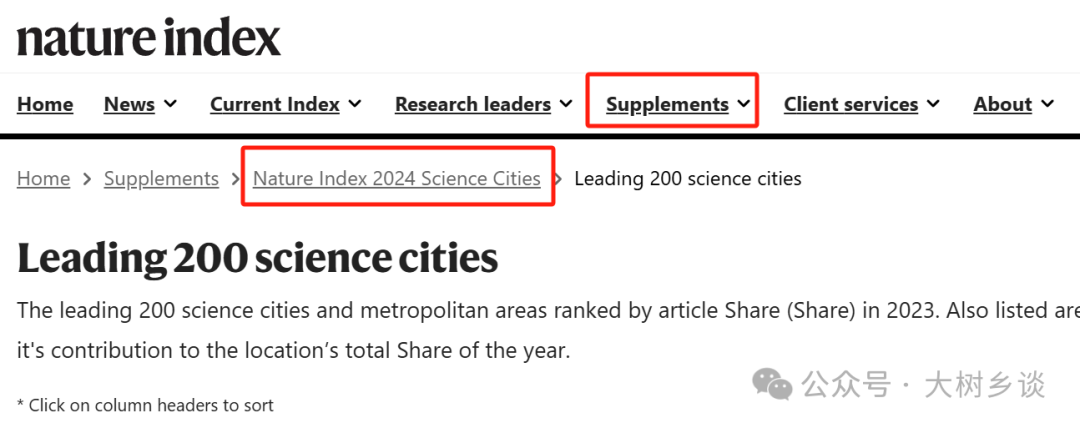Open the Home menu item
The height and width of the screenshot is (428, 1080).
coord(45,104)
